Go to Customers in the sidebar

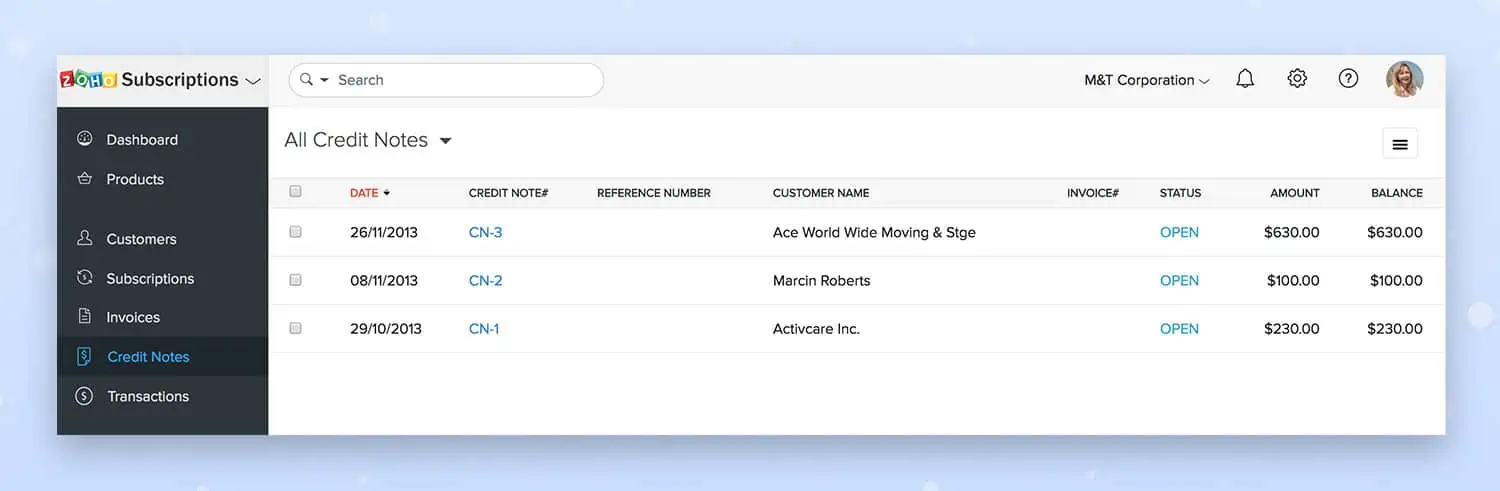point(141,239)
